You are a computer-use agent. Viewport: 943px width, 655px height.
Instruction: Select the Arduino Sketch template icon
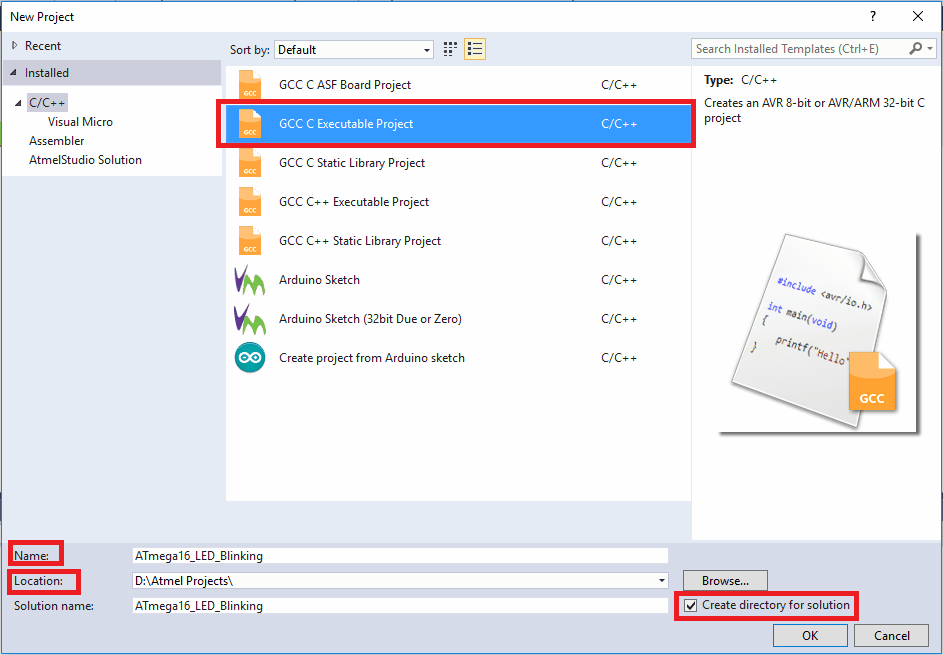(x=249, y=280)
